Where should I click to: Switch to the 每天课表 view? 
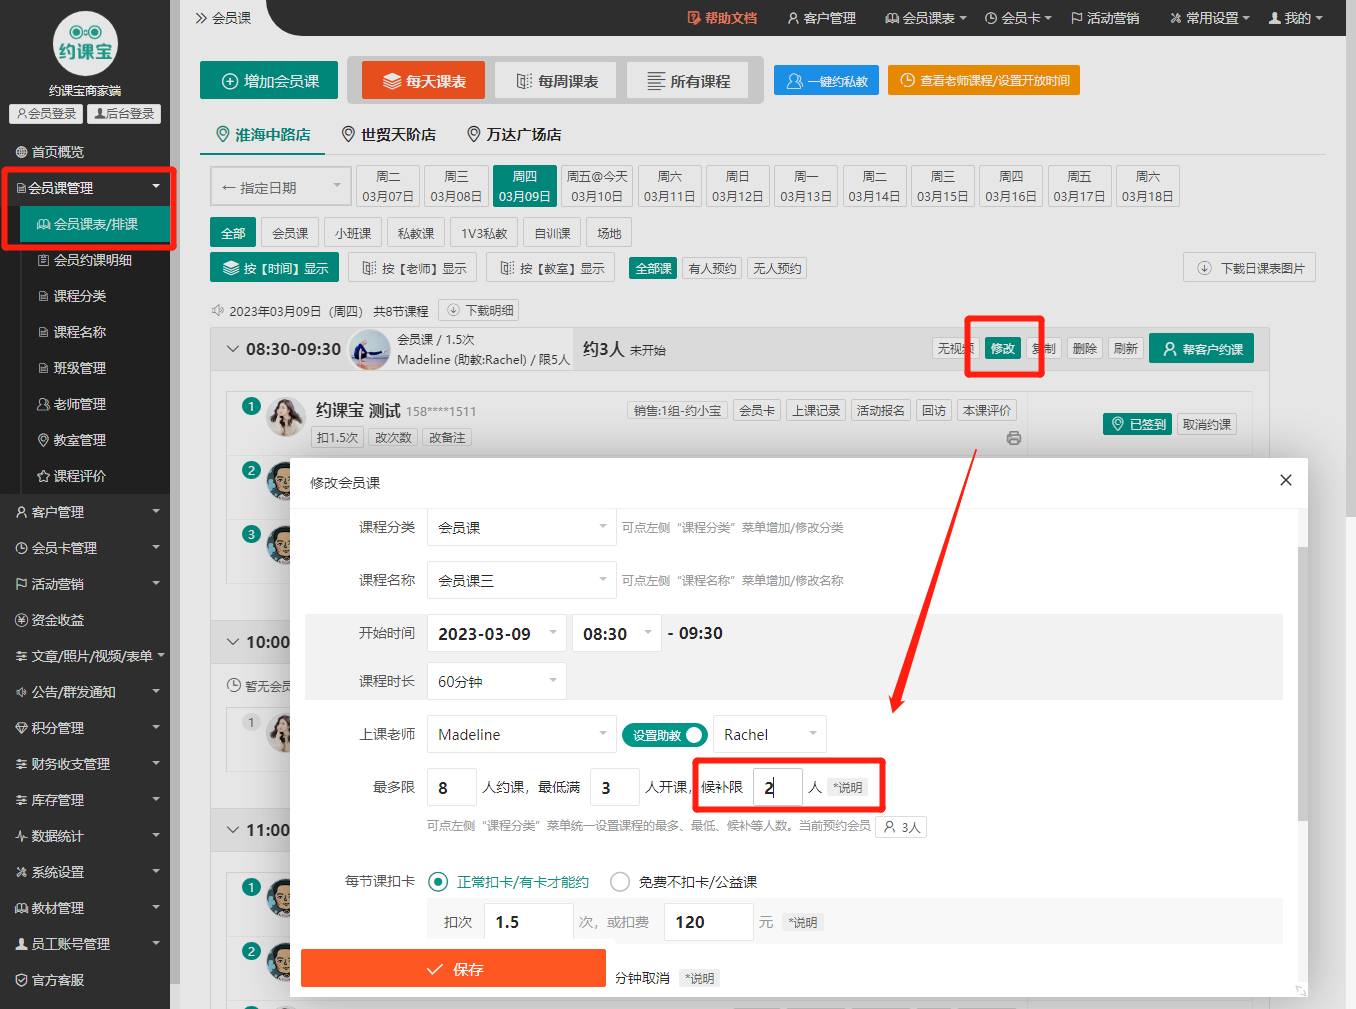pos(423,81)
